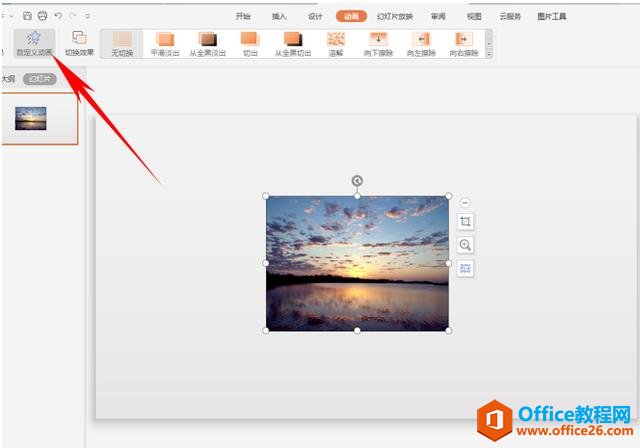Open the Transition Effect (切换效果) options
The width and height of the screenshot is (640, 448).
pos(80,44)
